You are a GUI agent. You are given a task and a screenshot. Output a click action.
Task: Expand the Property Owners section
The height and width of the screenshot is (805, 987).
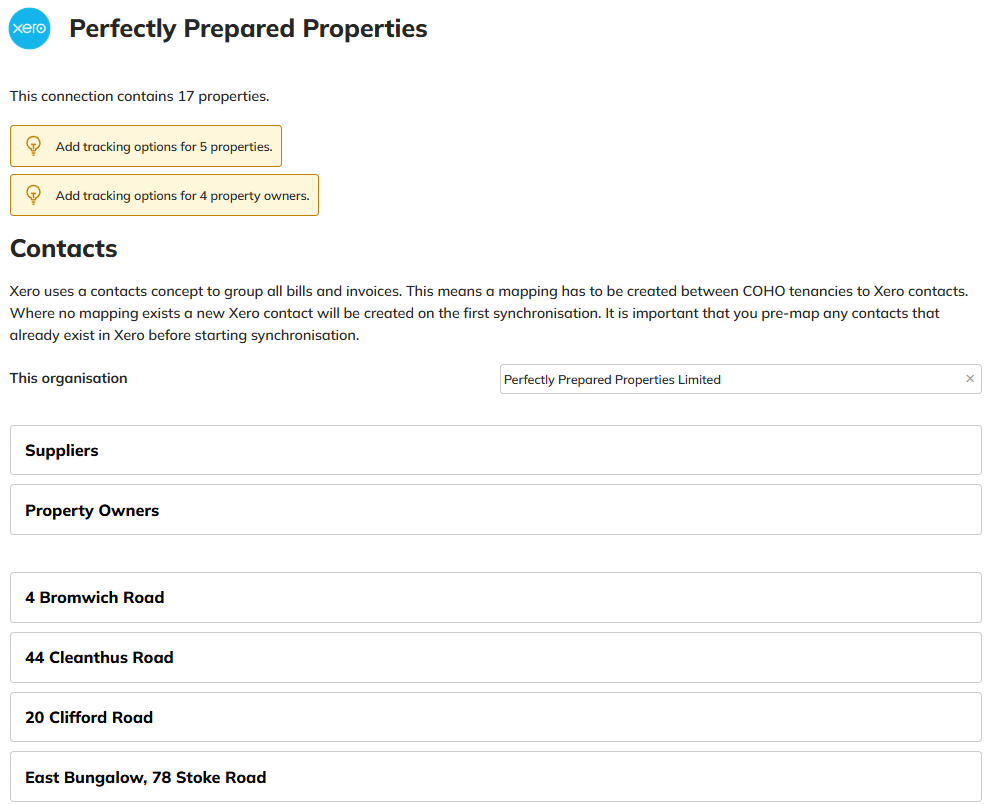point(495,511)
